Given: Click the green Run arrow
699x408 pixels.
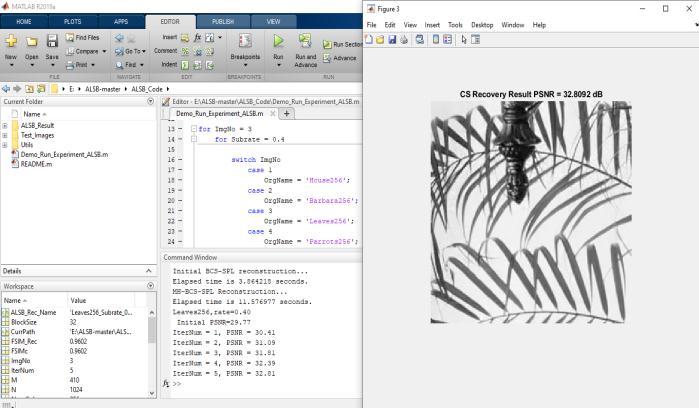Looking at the screenshot, I should [x=278, y=41].
